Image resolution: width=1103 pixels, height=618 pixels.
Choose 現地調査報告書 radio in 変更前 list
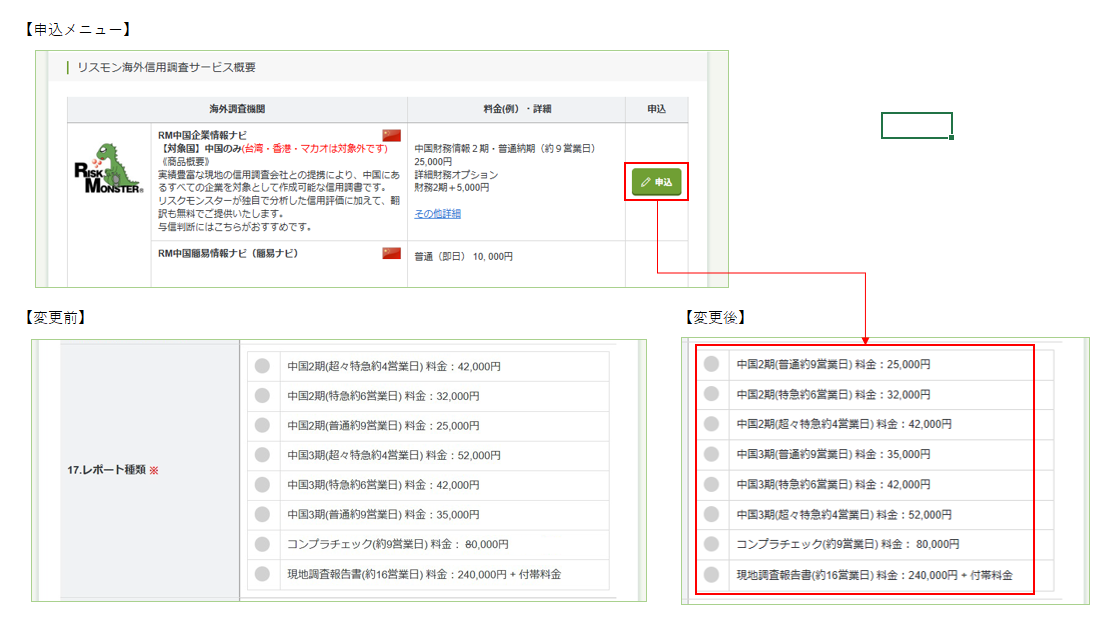[x=262, y=574]
